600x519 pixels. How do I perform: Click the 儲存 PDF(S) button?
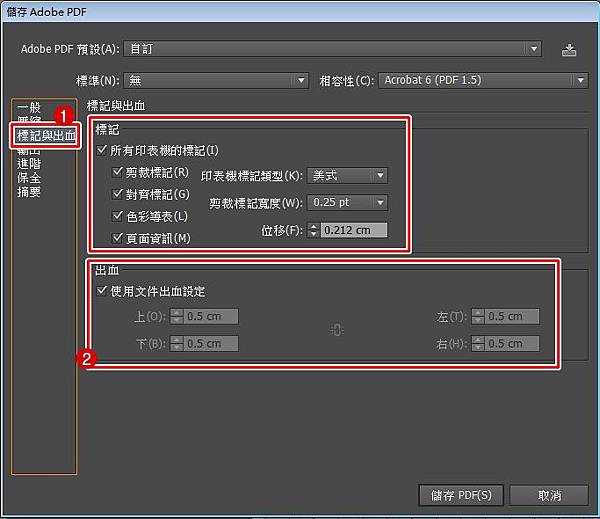(x=461, y=495)
